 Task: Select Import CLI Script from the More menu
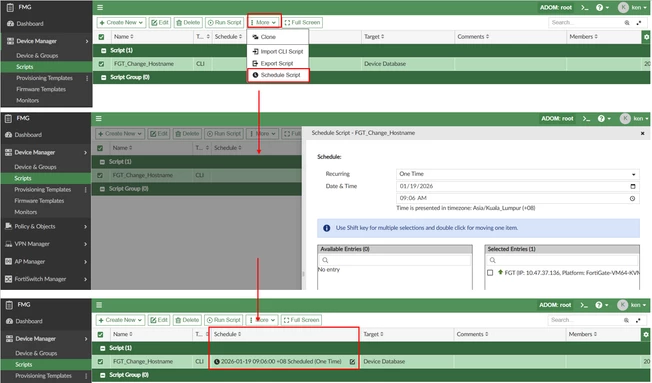tap(277, 52)
